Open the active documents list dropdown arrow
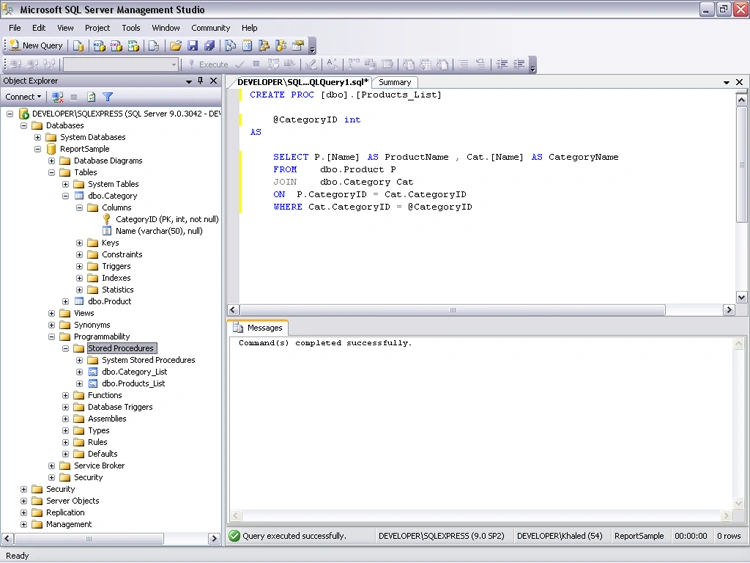Image resolution: width=750 pixels, height=563 pixels. pyautogui.click(x=726, y=82)
